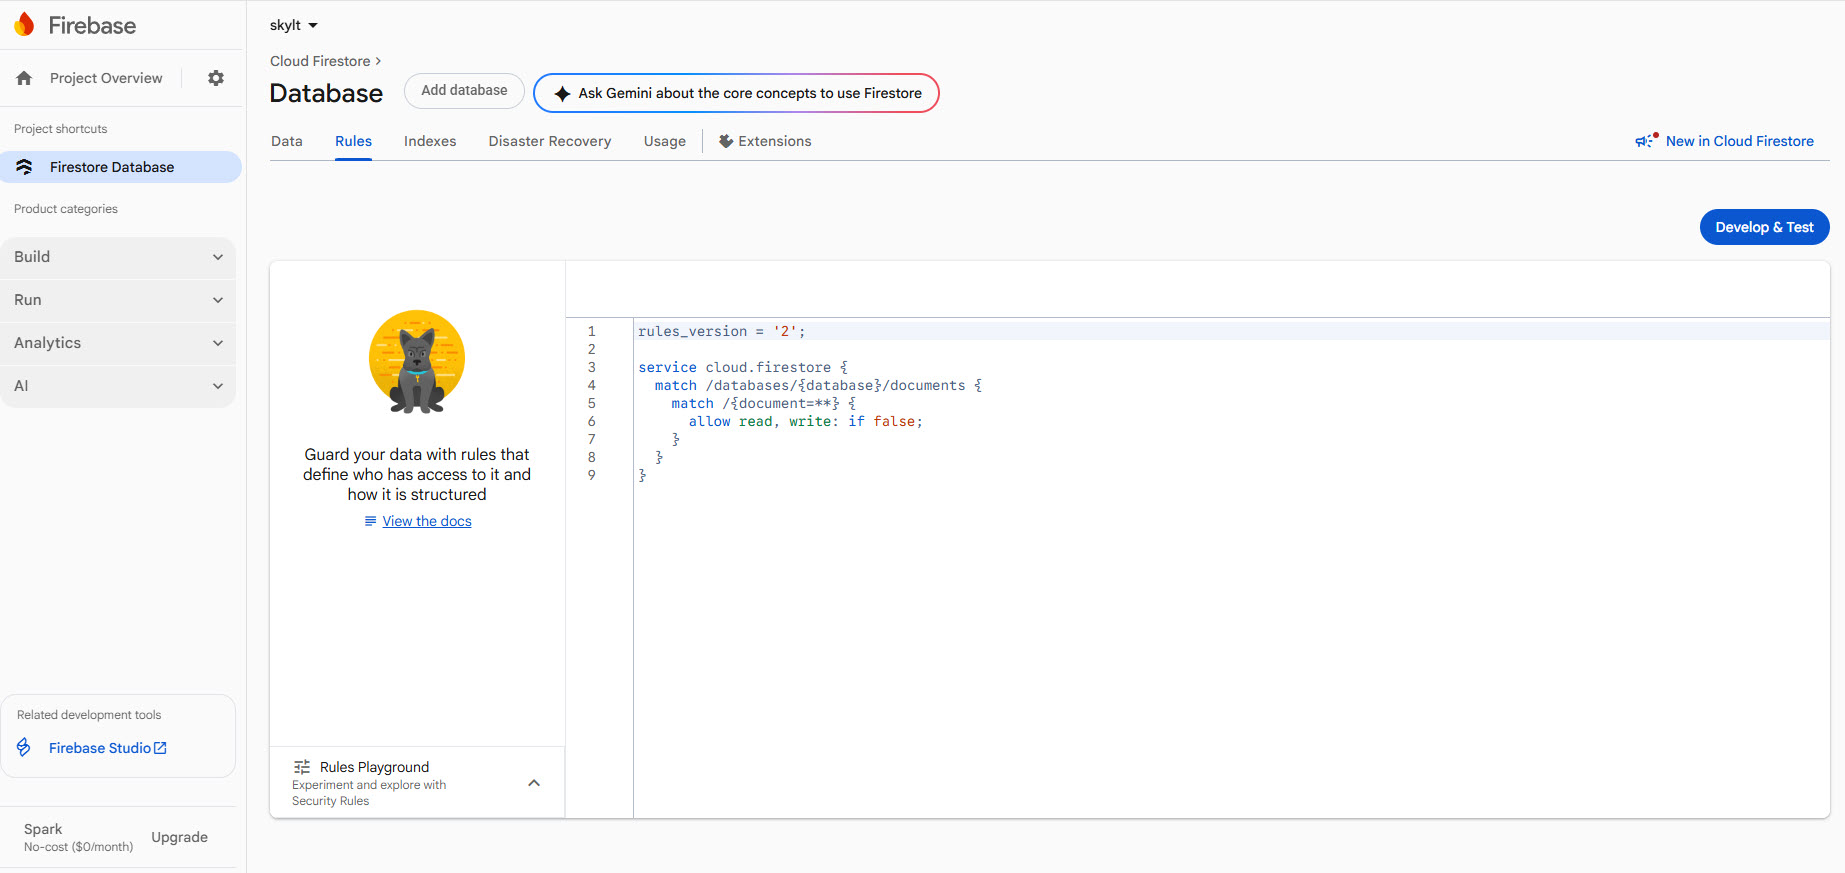Viewport: 1845px width, 873px height.
Task: Expand the Analytics category
Action: [118, 343]
